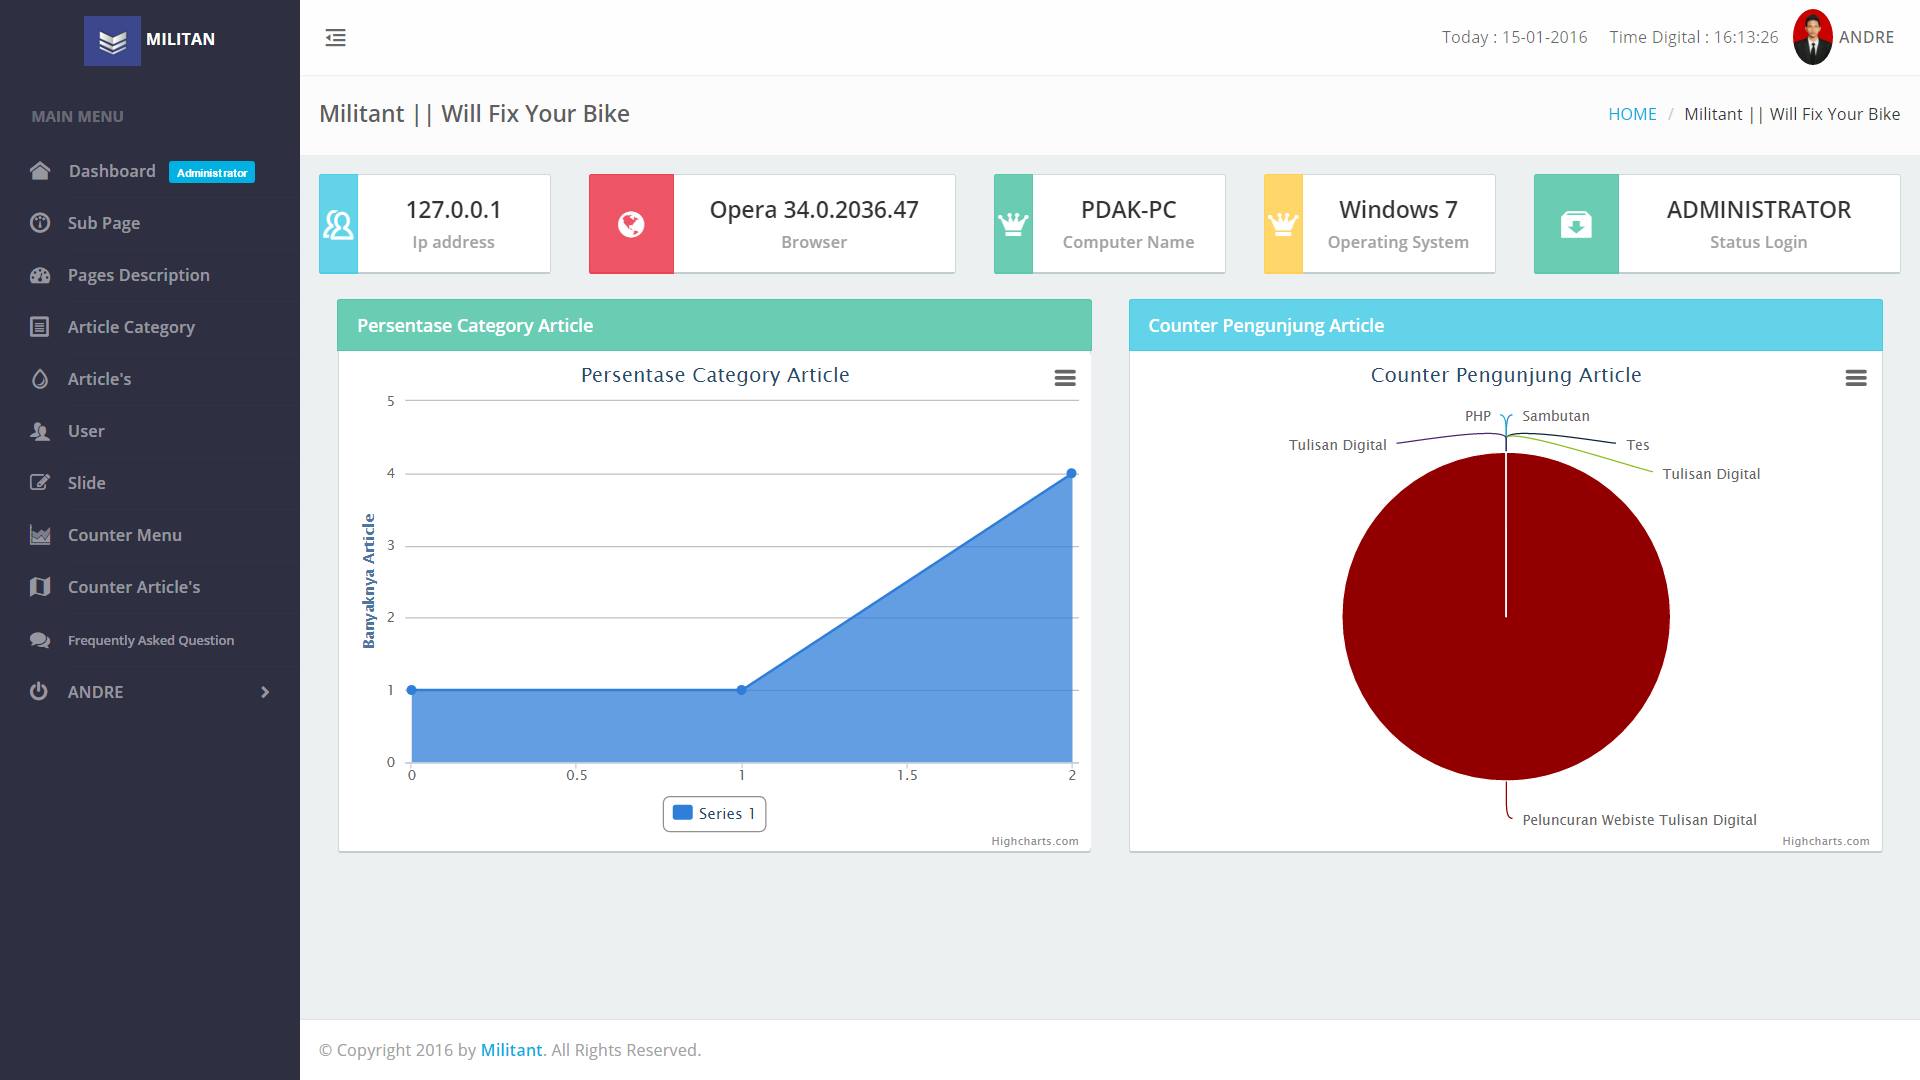Click the MILITAN logo icon

(x=112, y=40)
